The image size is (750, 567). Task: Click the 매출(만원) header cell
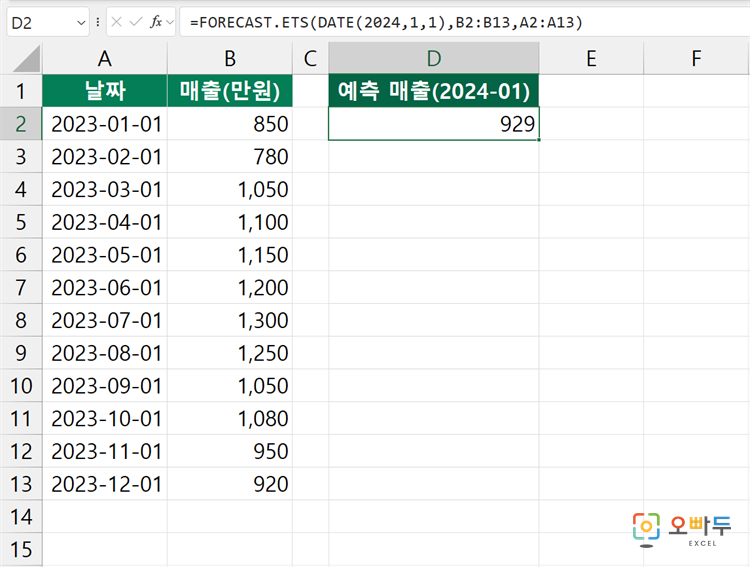tap(230, 91)
